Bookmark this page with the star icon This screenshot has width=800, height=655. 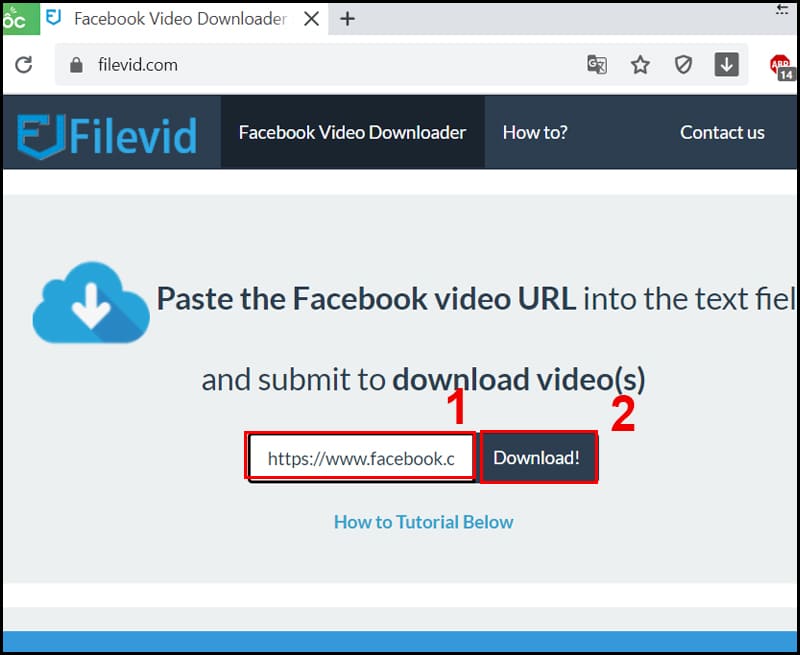point(640,65)
